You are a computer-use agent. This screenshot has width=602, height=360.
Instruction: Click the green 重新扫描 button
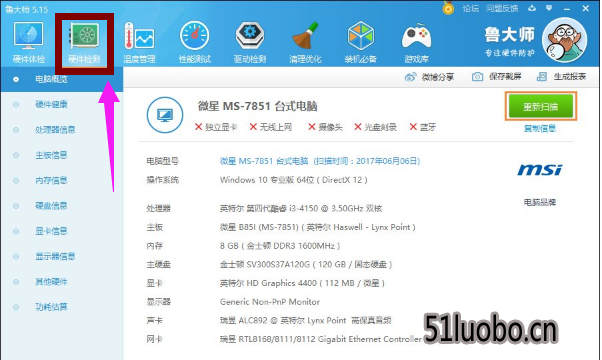point(541,106)
